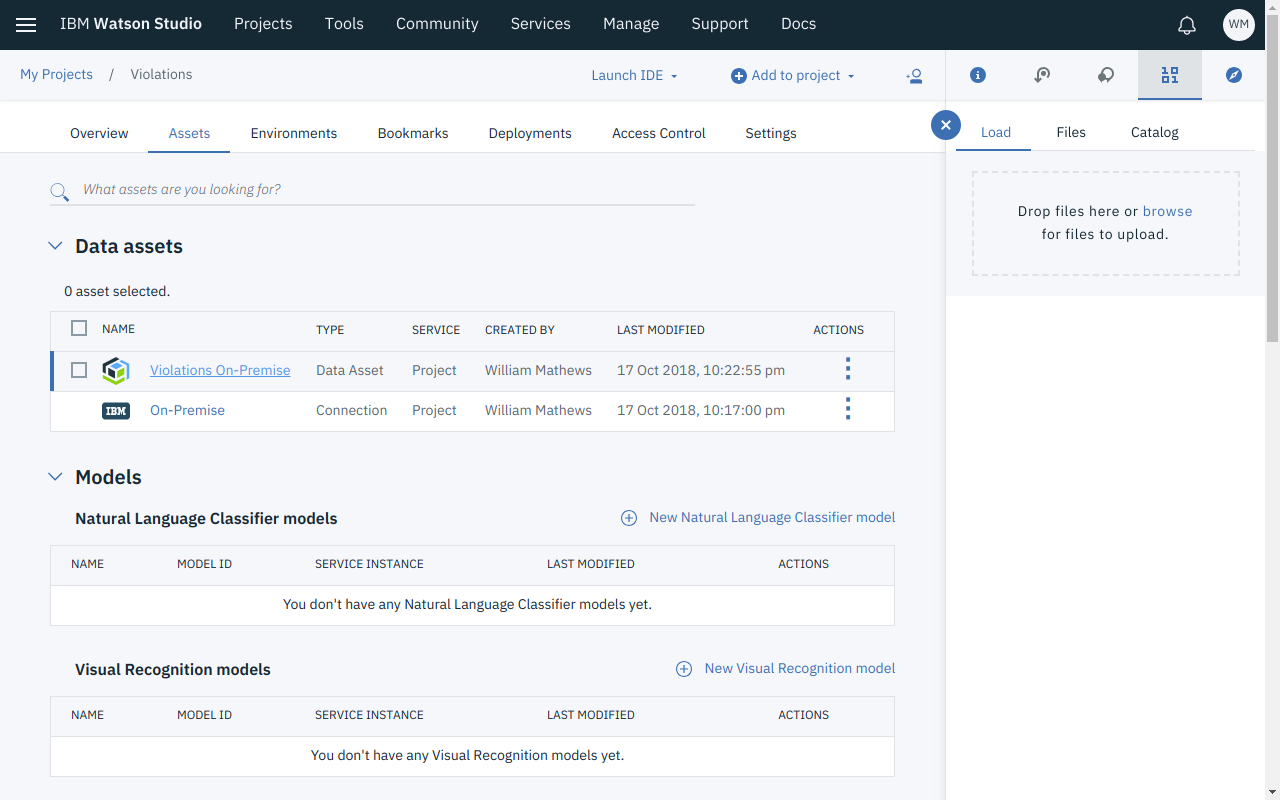Click plus icon for New Natural Language Classifier
Screen dimensions: 1280x800
tap(629, 518)
